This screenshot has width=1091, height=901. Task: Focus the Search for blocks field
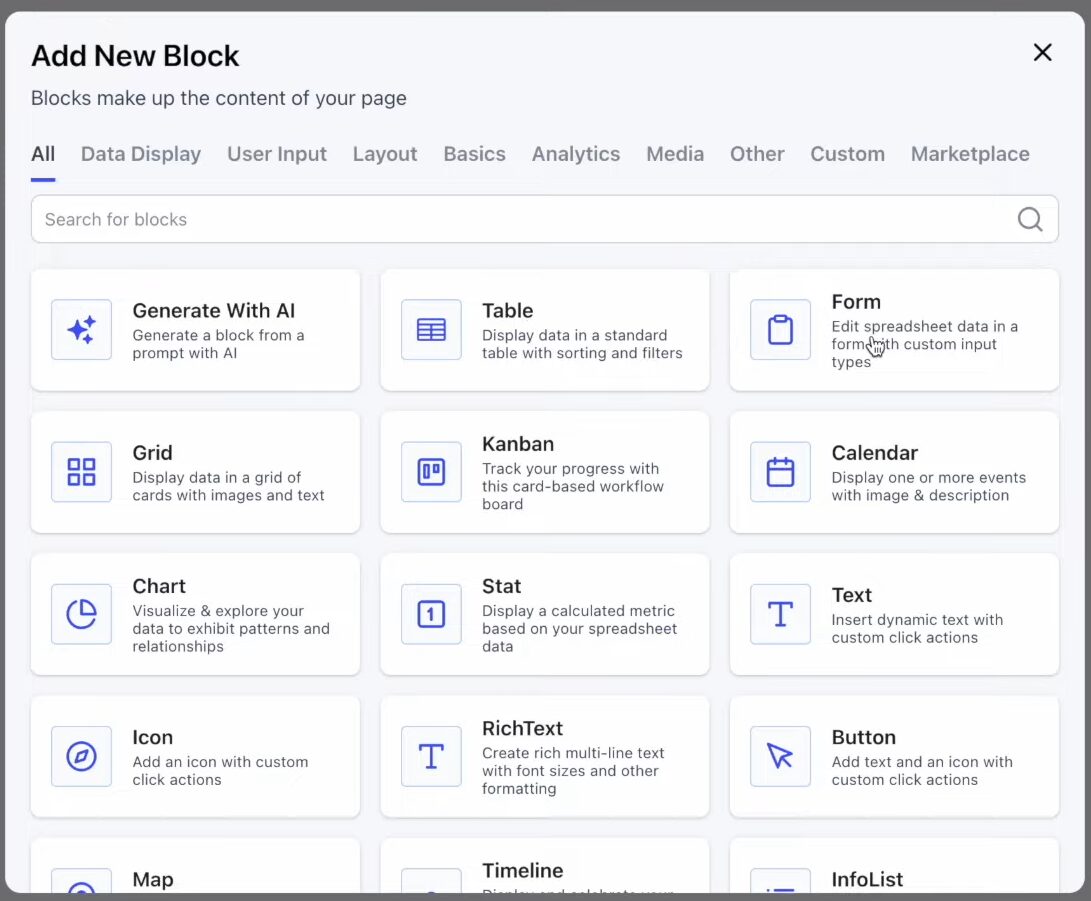tap(545, 219)
